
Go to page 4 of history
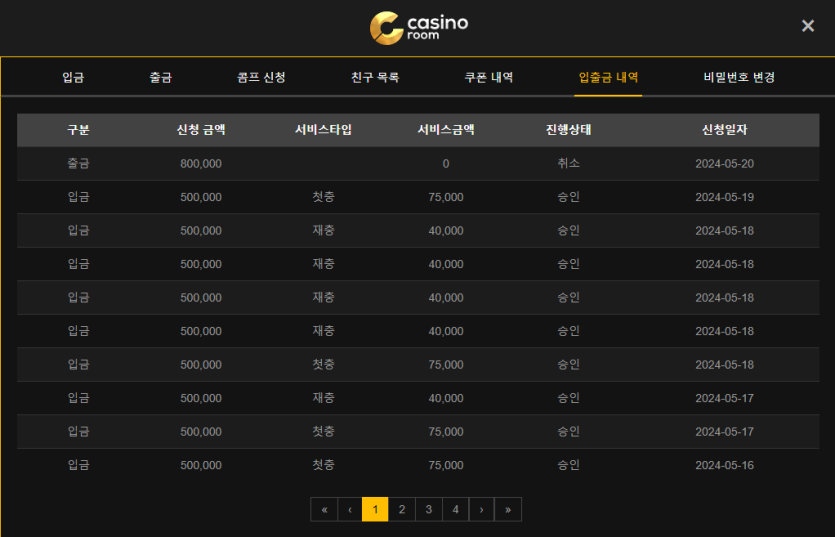coord(455,509)
